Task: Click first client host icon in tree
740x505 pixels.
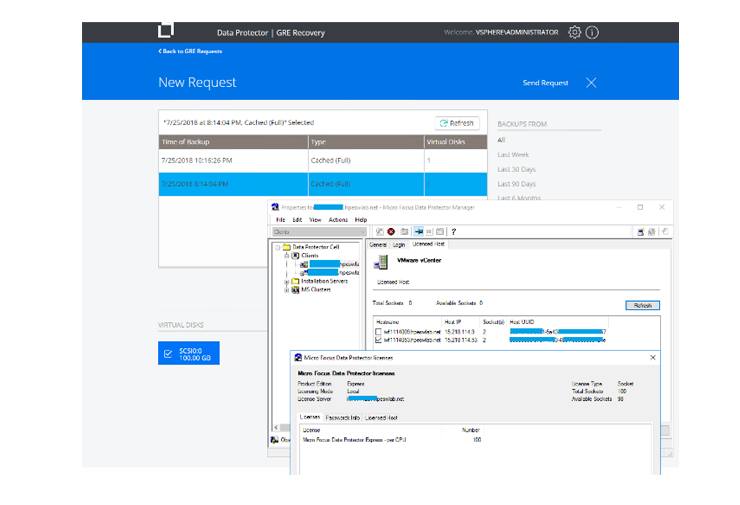Action: [304, 264]
